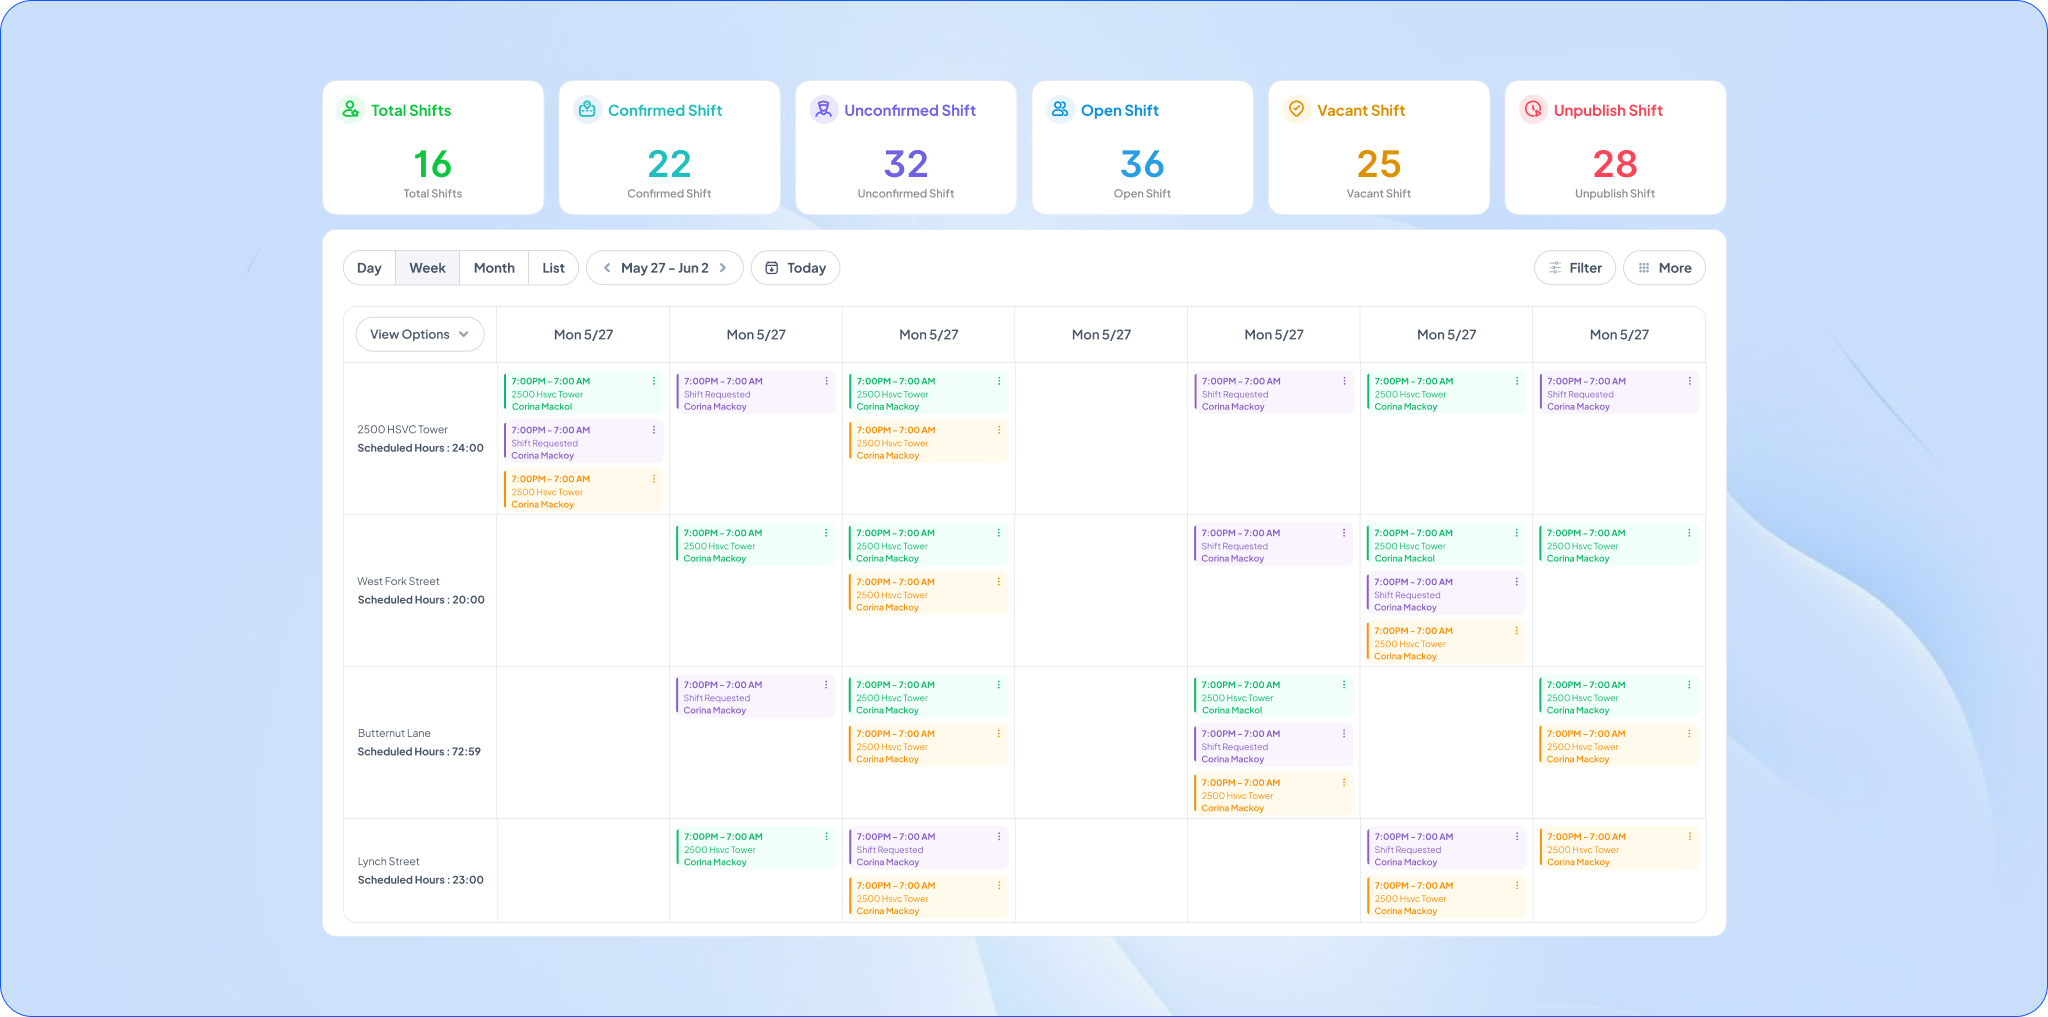Select 2500 HSVC Tower sixth-column green shift card
This screenshot has height=1017, width=2048.
coord(1446,393)
